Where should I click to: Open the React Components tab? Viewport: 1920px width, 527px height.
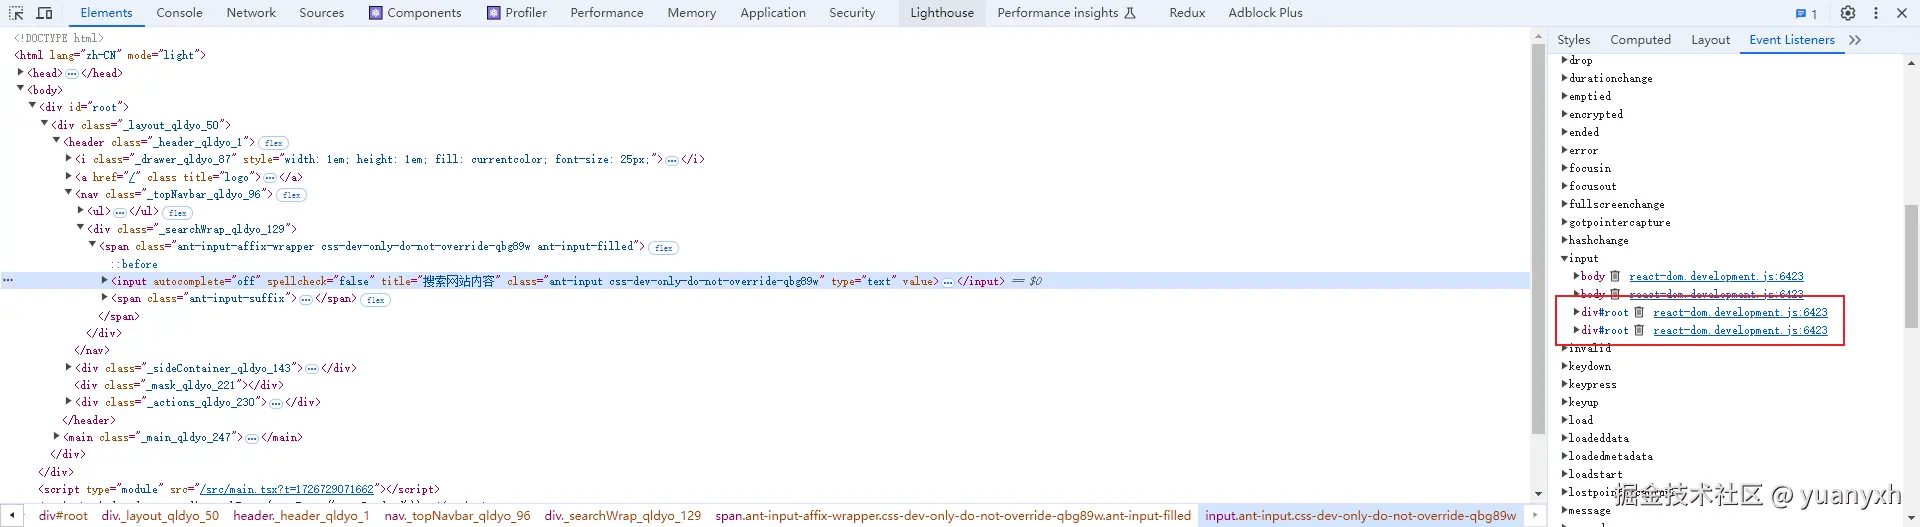[x=415, y=13]
